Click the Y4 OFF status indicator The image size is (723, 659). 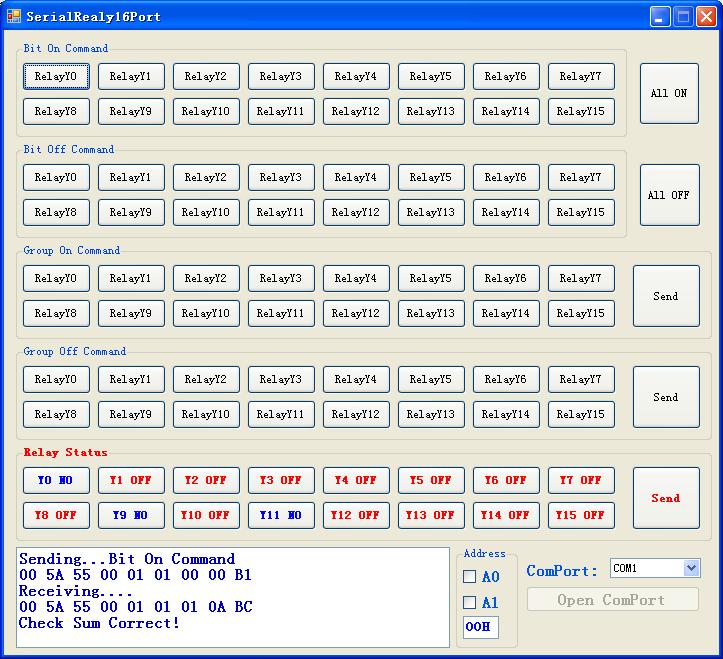click(356, 480)
